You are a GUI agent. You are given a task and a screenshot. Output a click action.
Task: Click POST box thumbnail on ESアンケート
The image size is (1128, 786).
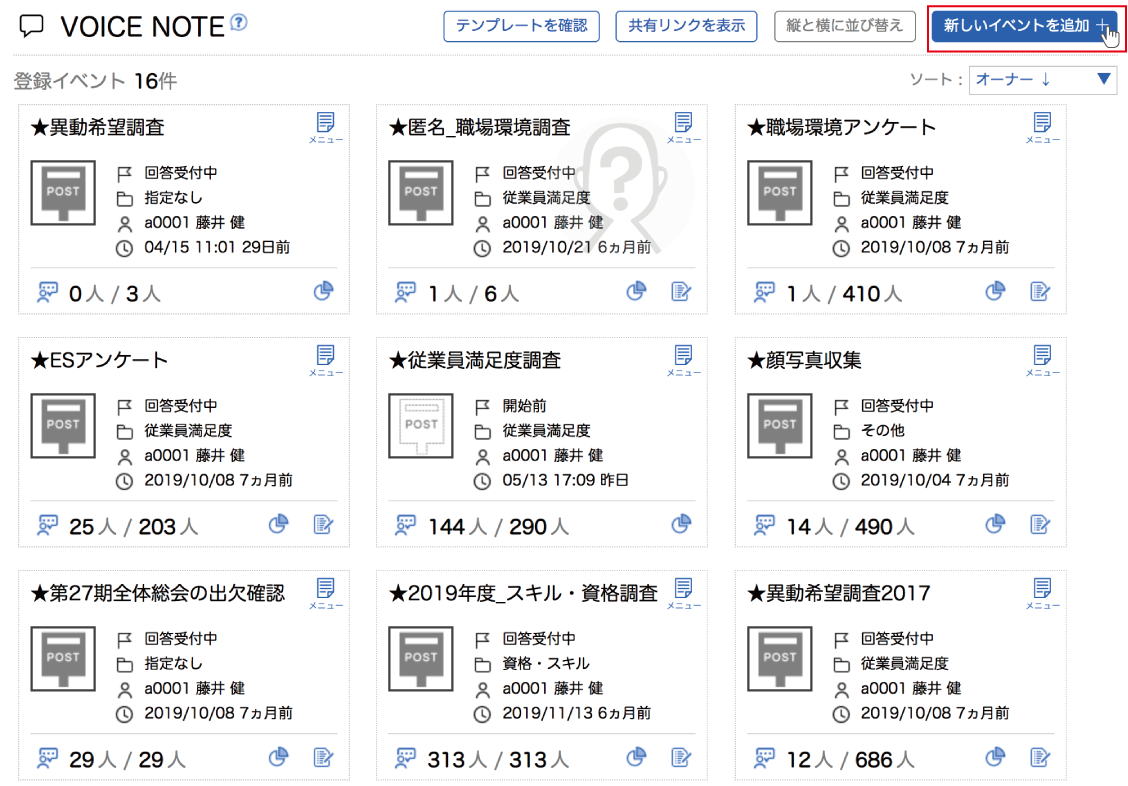pyautogui.click(x=63, y=428)
